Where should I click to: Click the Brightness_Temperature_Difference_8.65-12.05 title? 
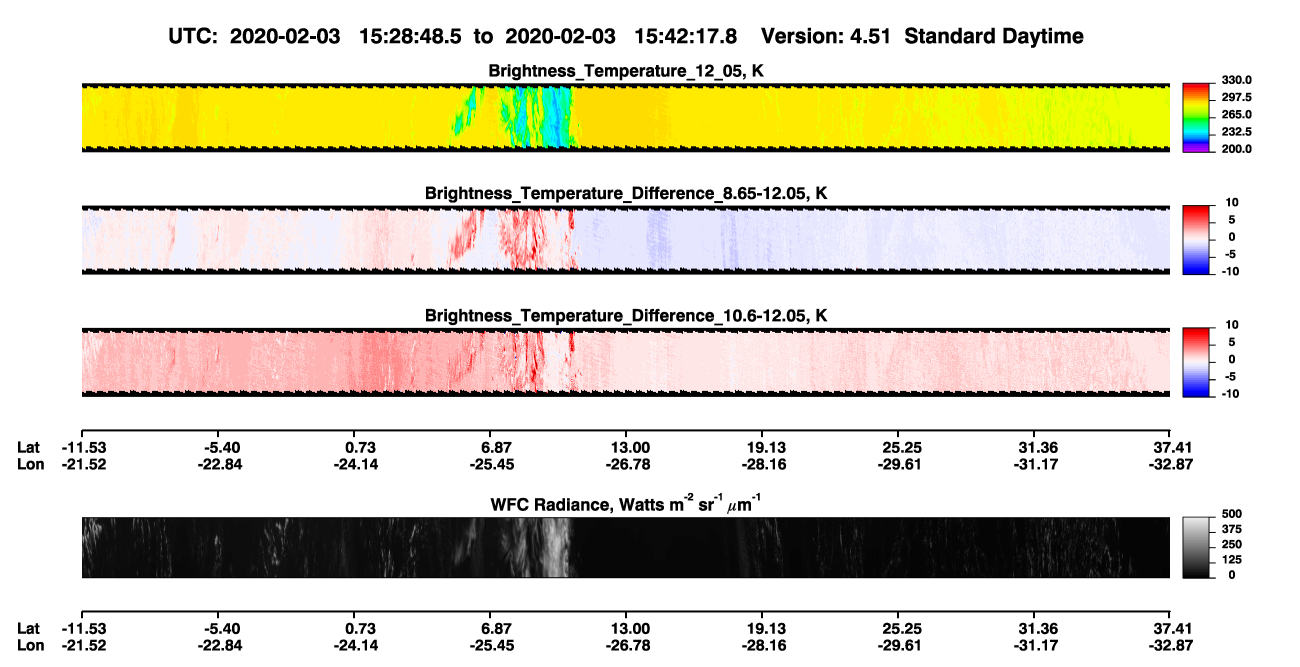pos(625,193)
